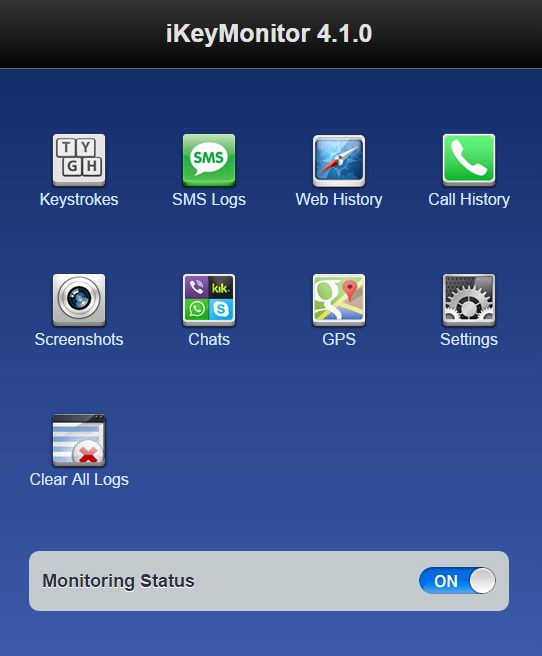Open the Web History compass icon

click(x=339, y=161)
